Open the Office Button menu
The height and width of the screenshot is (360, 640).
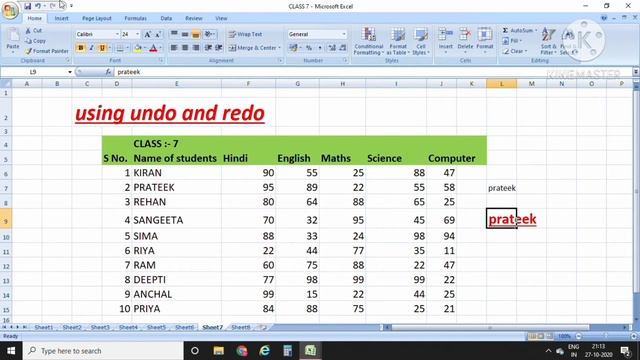[x=10, y=9]
